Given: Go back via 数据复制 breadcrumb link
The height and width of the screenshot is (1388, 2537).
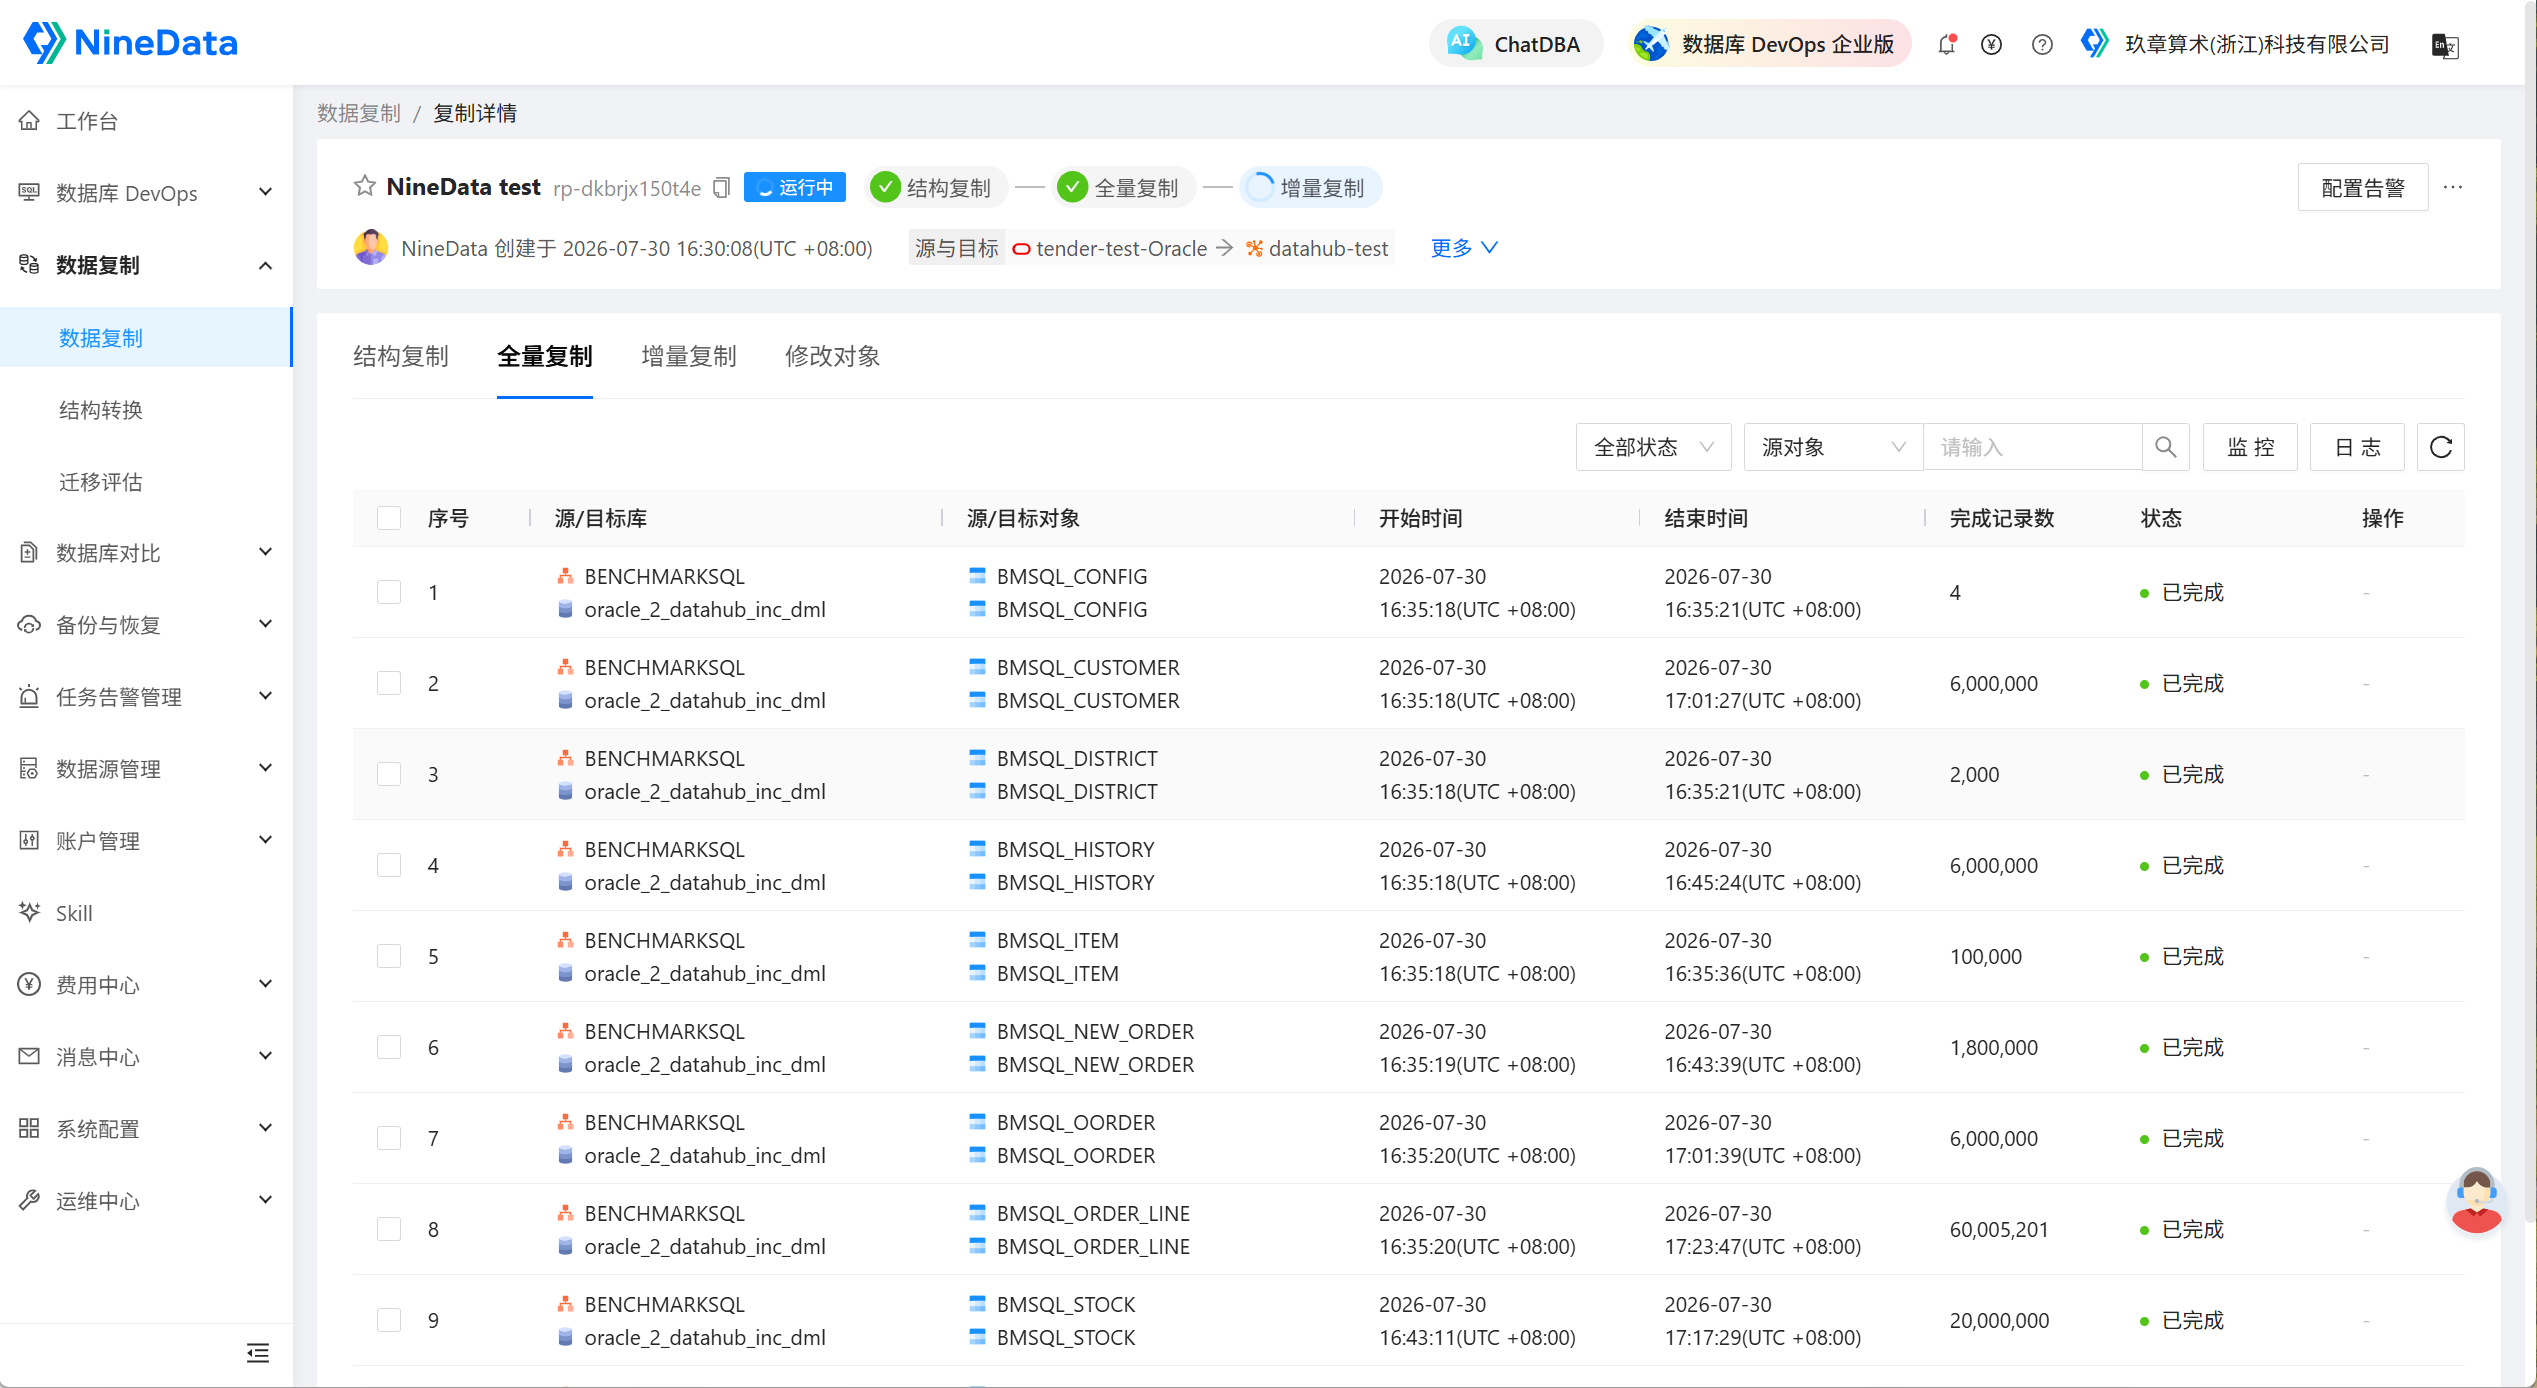Looking at the screenshot, I should 359,113.
